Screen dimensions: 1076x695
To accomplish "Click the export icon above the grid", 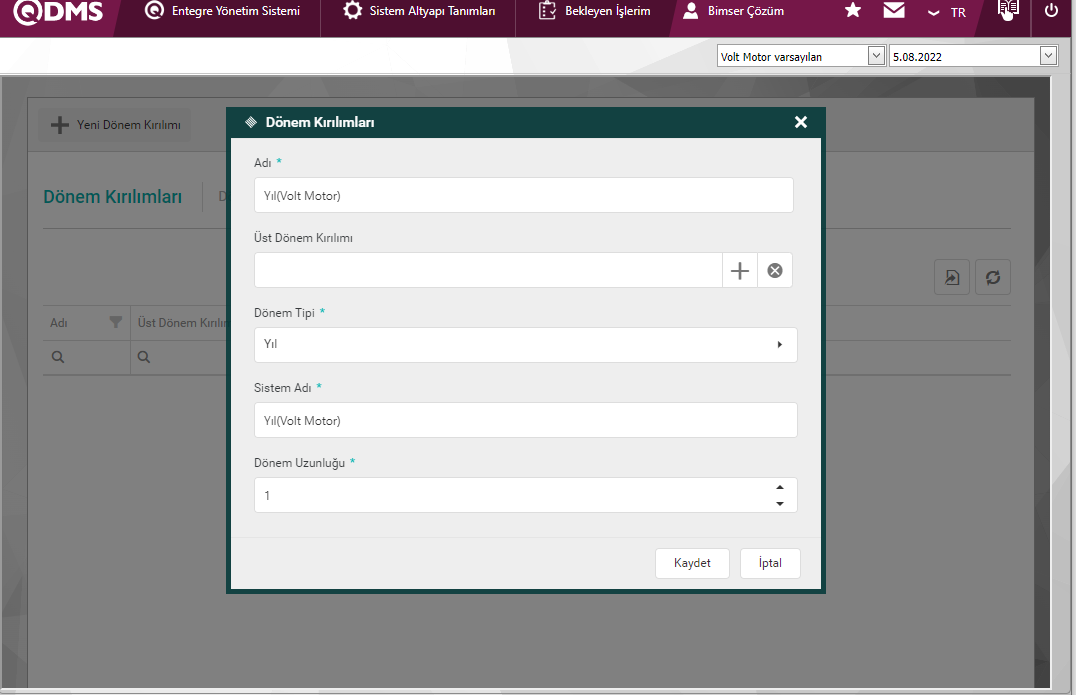I will pyautogui.click(x=952, y=278).
